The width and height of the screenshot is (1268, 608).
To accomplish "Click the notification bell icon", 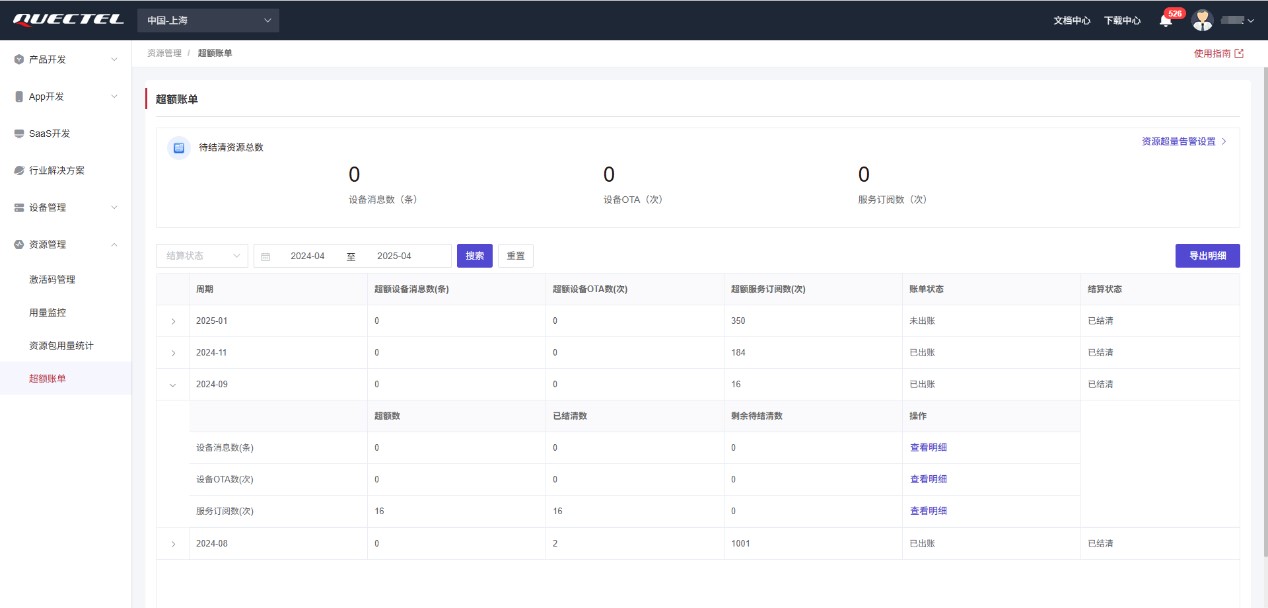I will pyautogui.click(x=1165, y=21).
